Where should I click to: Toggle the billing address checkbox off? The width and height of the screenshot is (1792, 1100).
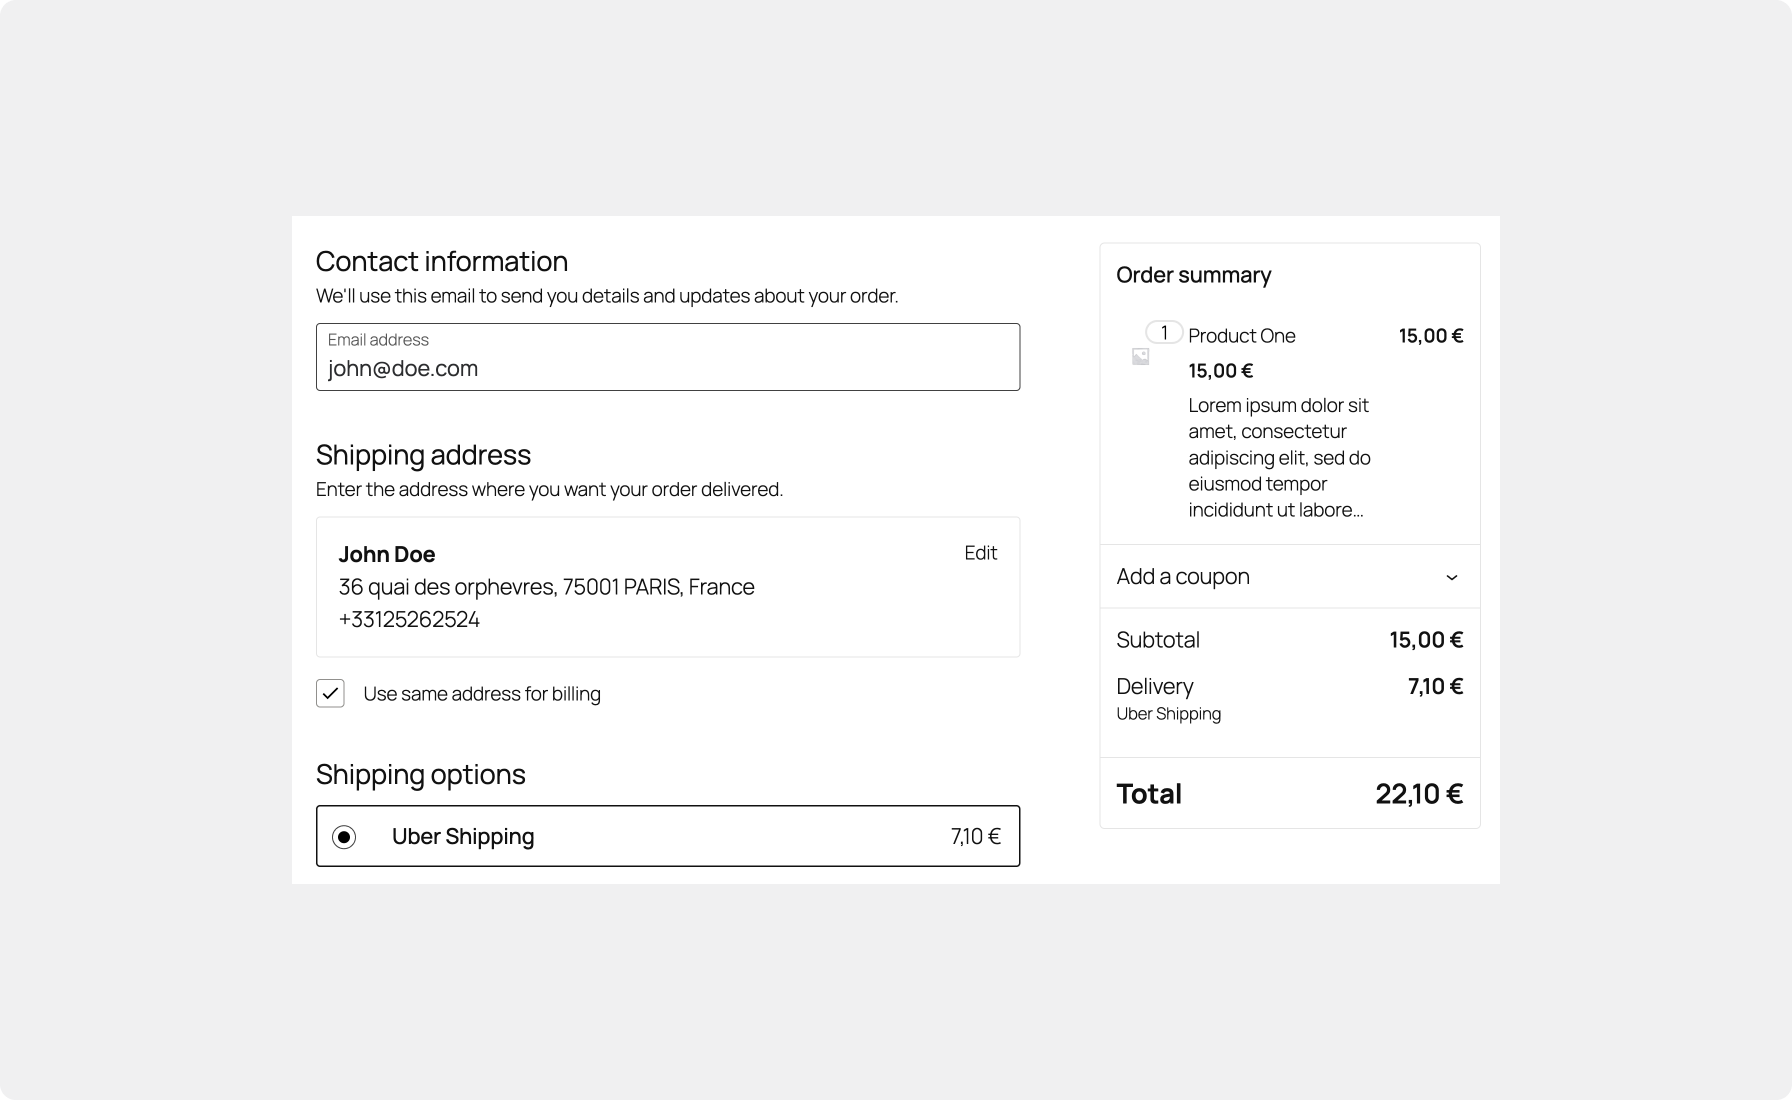(x=330, y=692)
